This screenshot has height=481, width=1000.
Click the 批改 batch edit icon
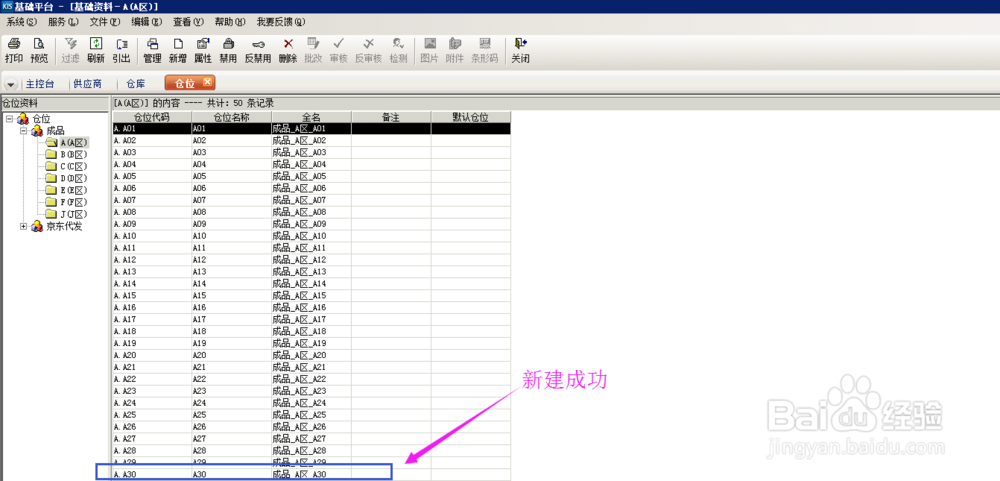[313, 51]
